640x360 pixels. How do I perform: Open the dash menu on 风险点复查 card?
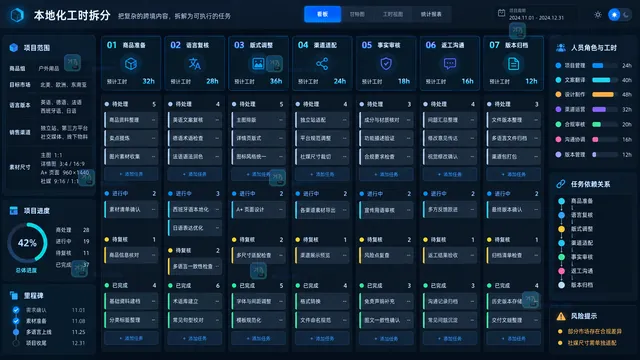[x=408, y=255]
